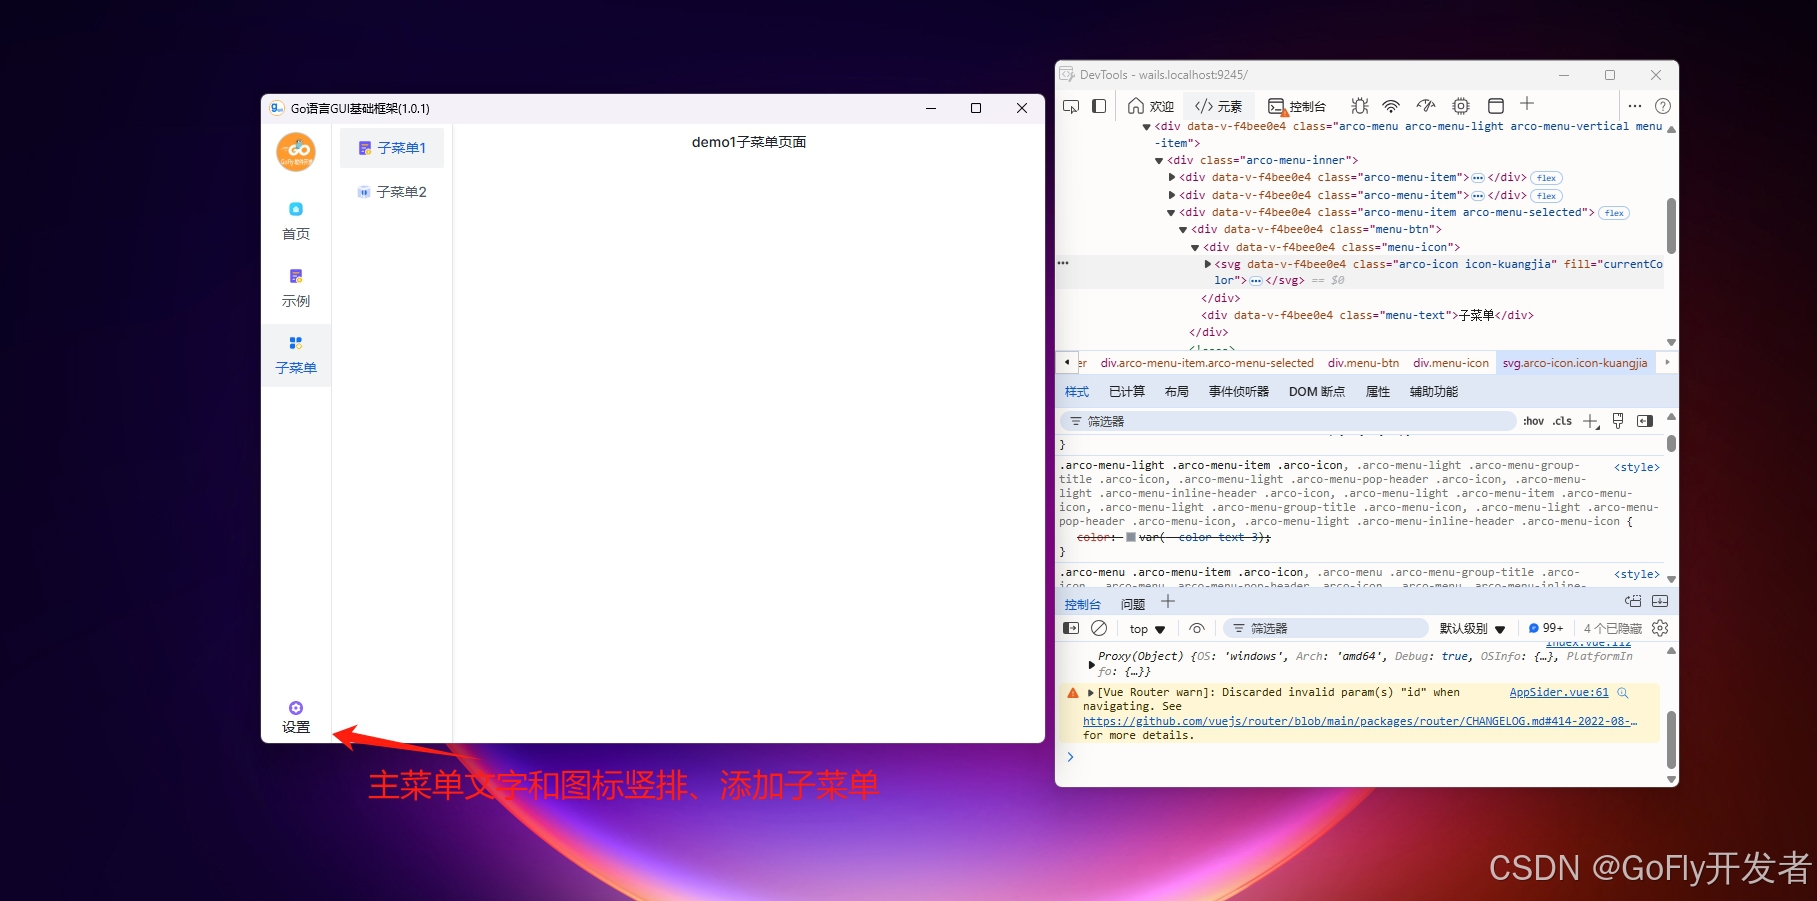The height and width of the screenshot is (901, 1817).
Task: Select the 子菜单 main menu item
Action: [x=296, y=355]
